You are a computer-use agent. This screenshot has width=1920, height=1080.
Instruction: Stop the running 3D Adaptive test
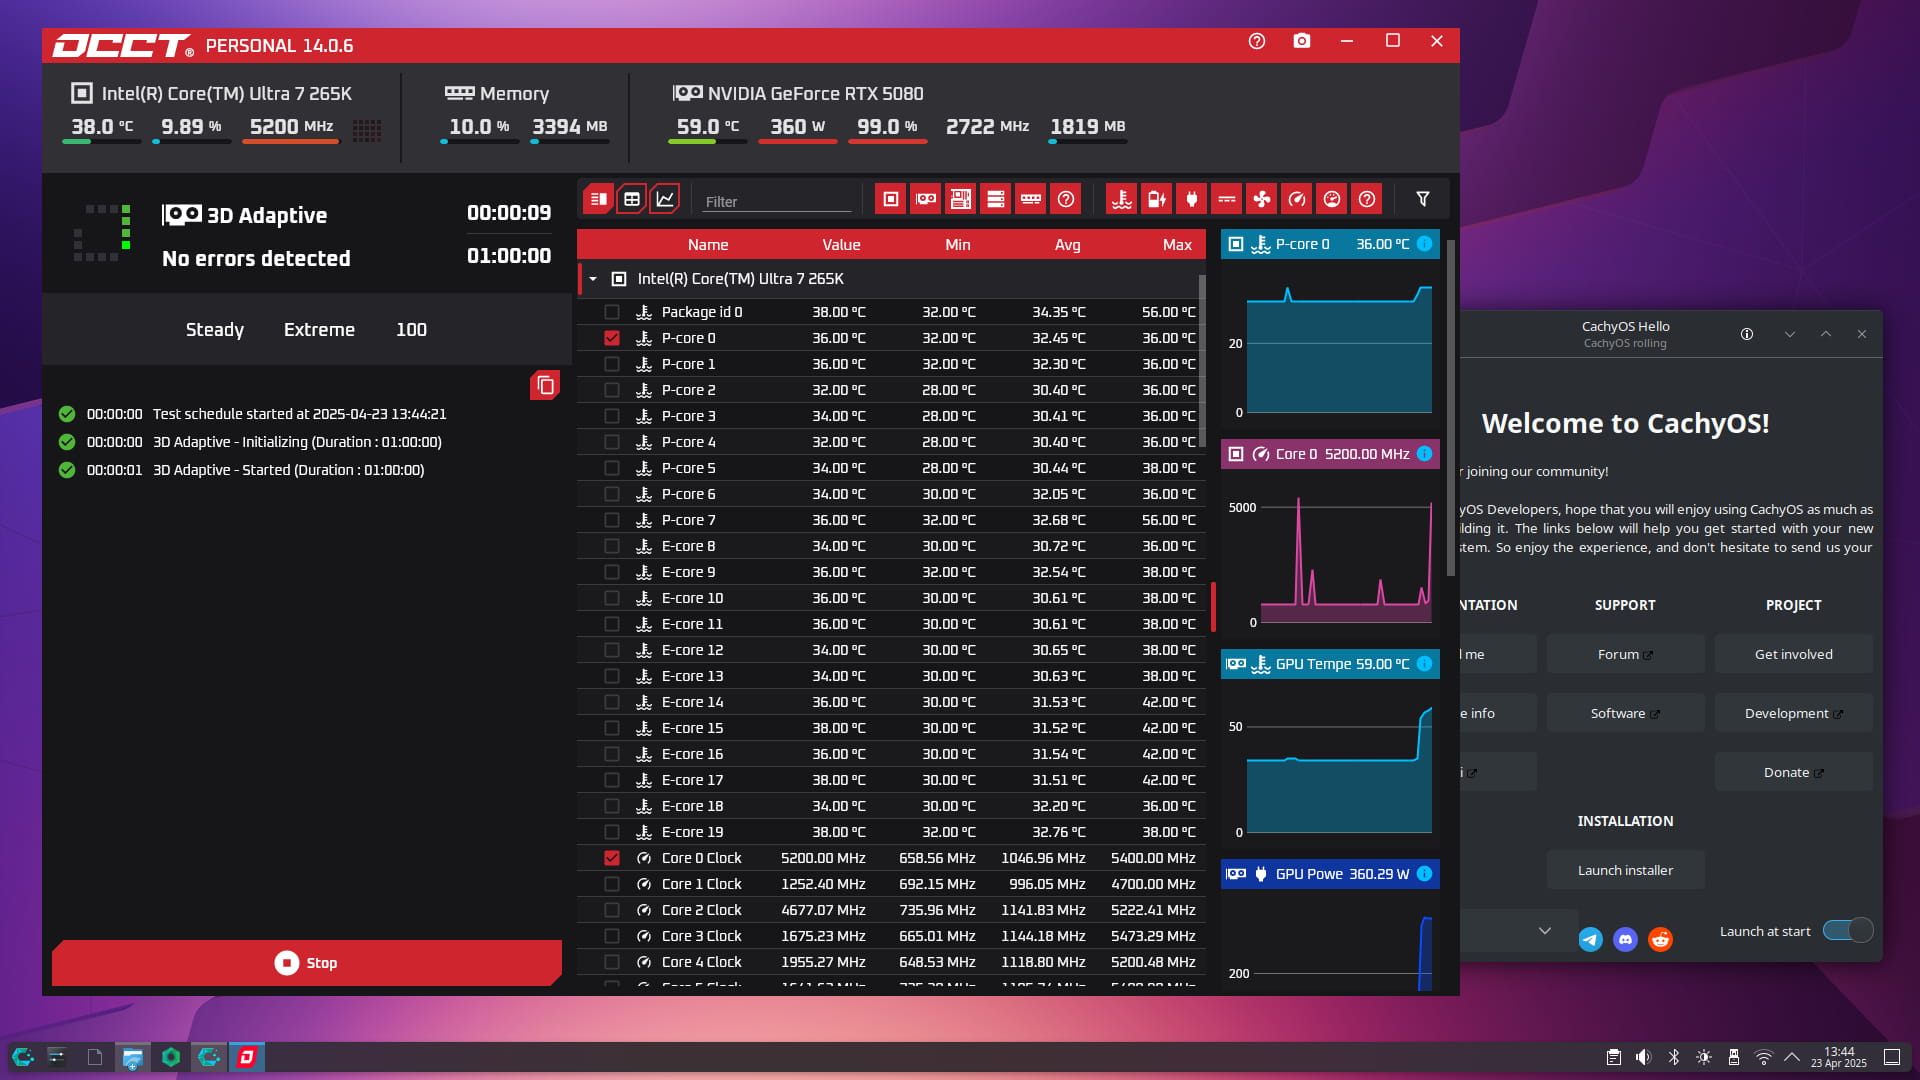click(306, 962)
